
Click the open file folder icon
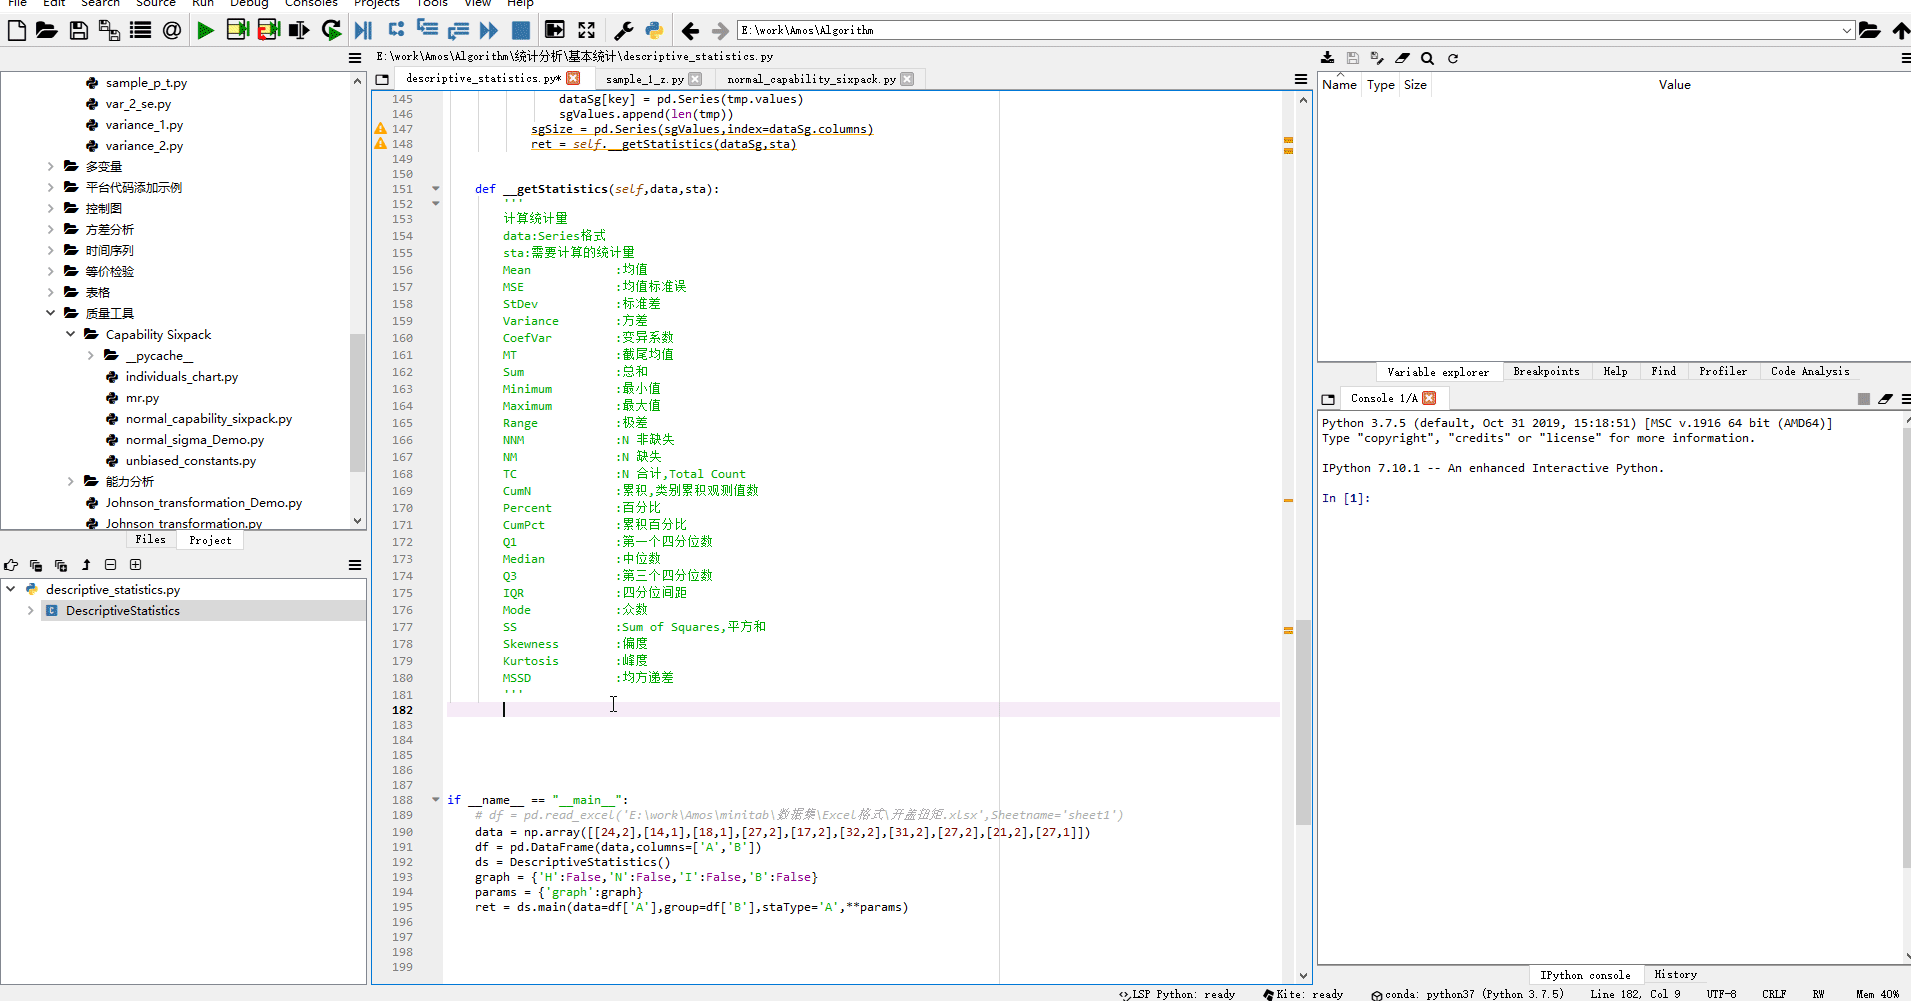click(47, 30)
